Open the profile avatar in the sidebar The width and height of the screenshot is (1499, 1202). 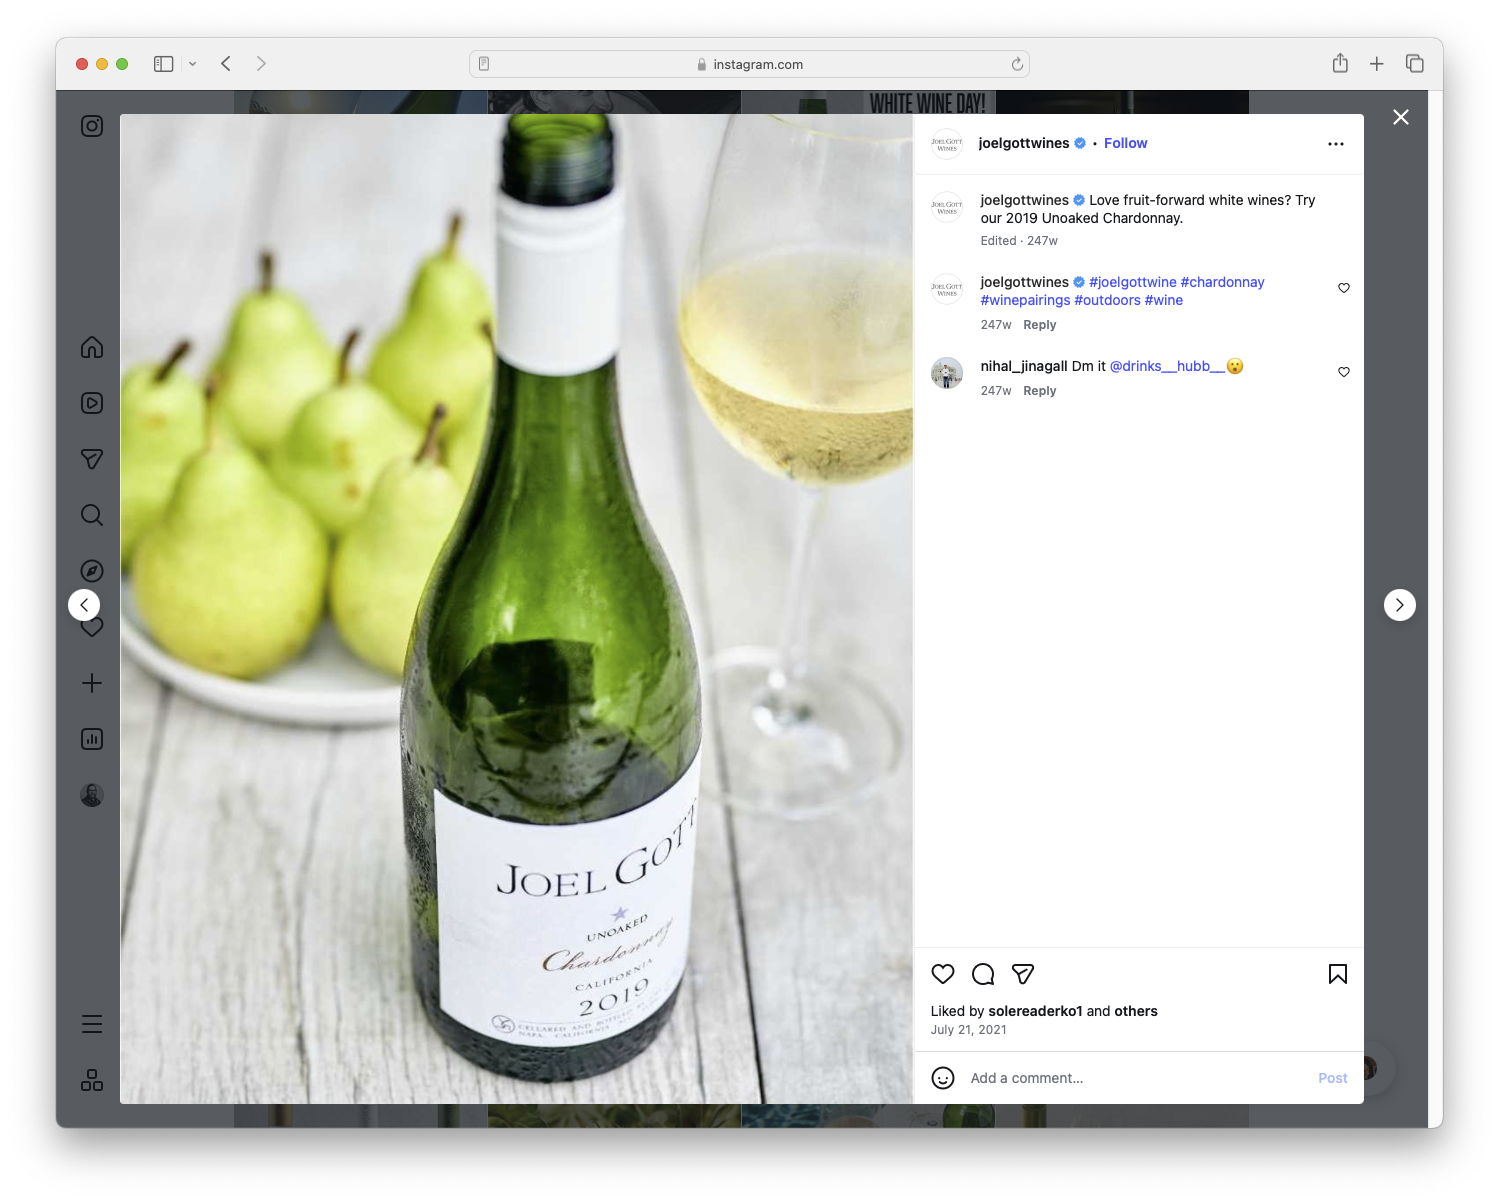click(x=92, y=795)
